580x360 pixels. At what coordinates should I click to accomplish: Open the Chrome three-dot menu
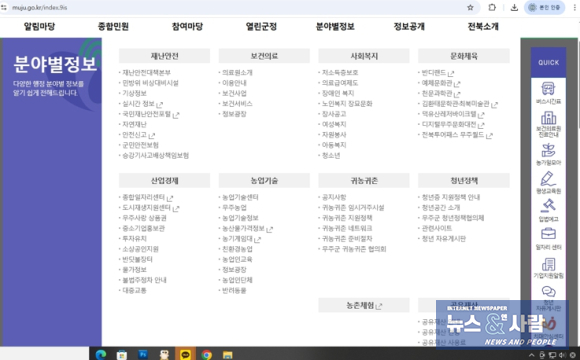coord(574,7)
